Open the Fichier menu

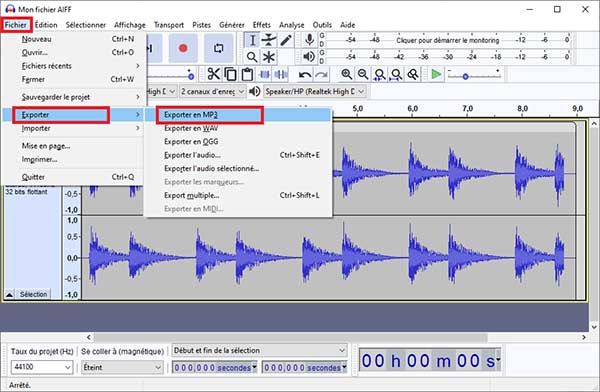pos(16,25)
